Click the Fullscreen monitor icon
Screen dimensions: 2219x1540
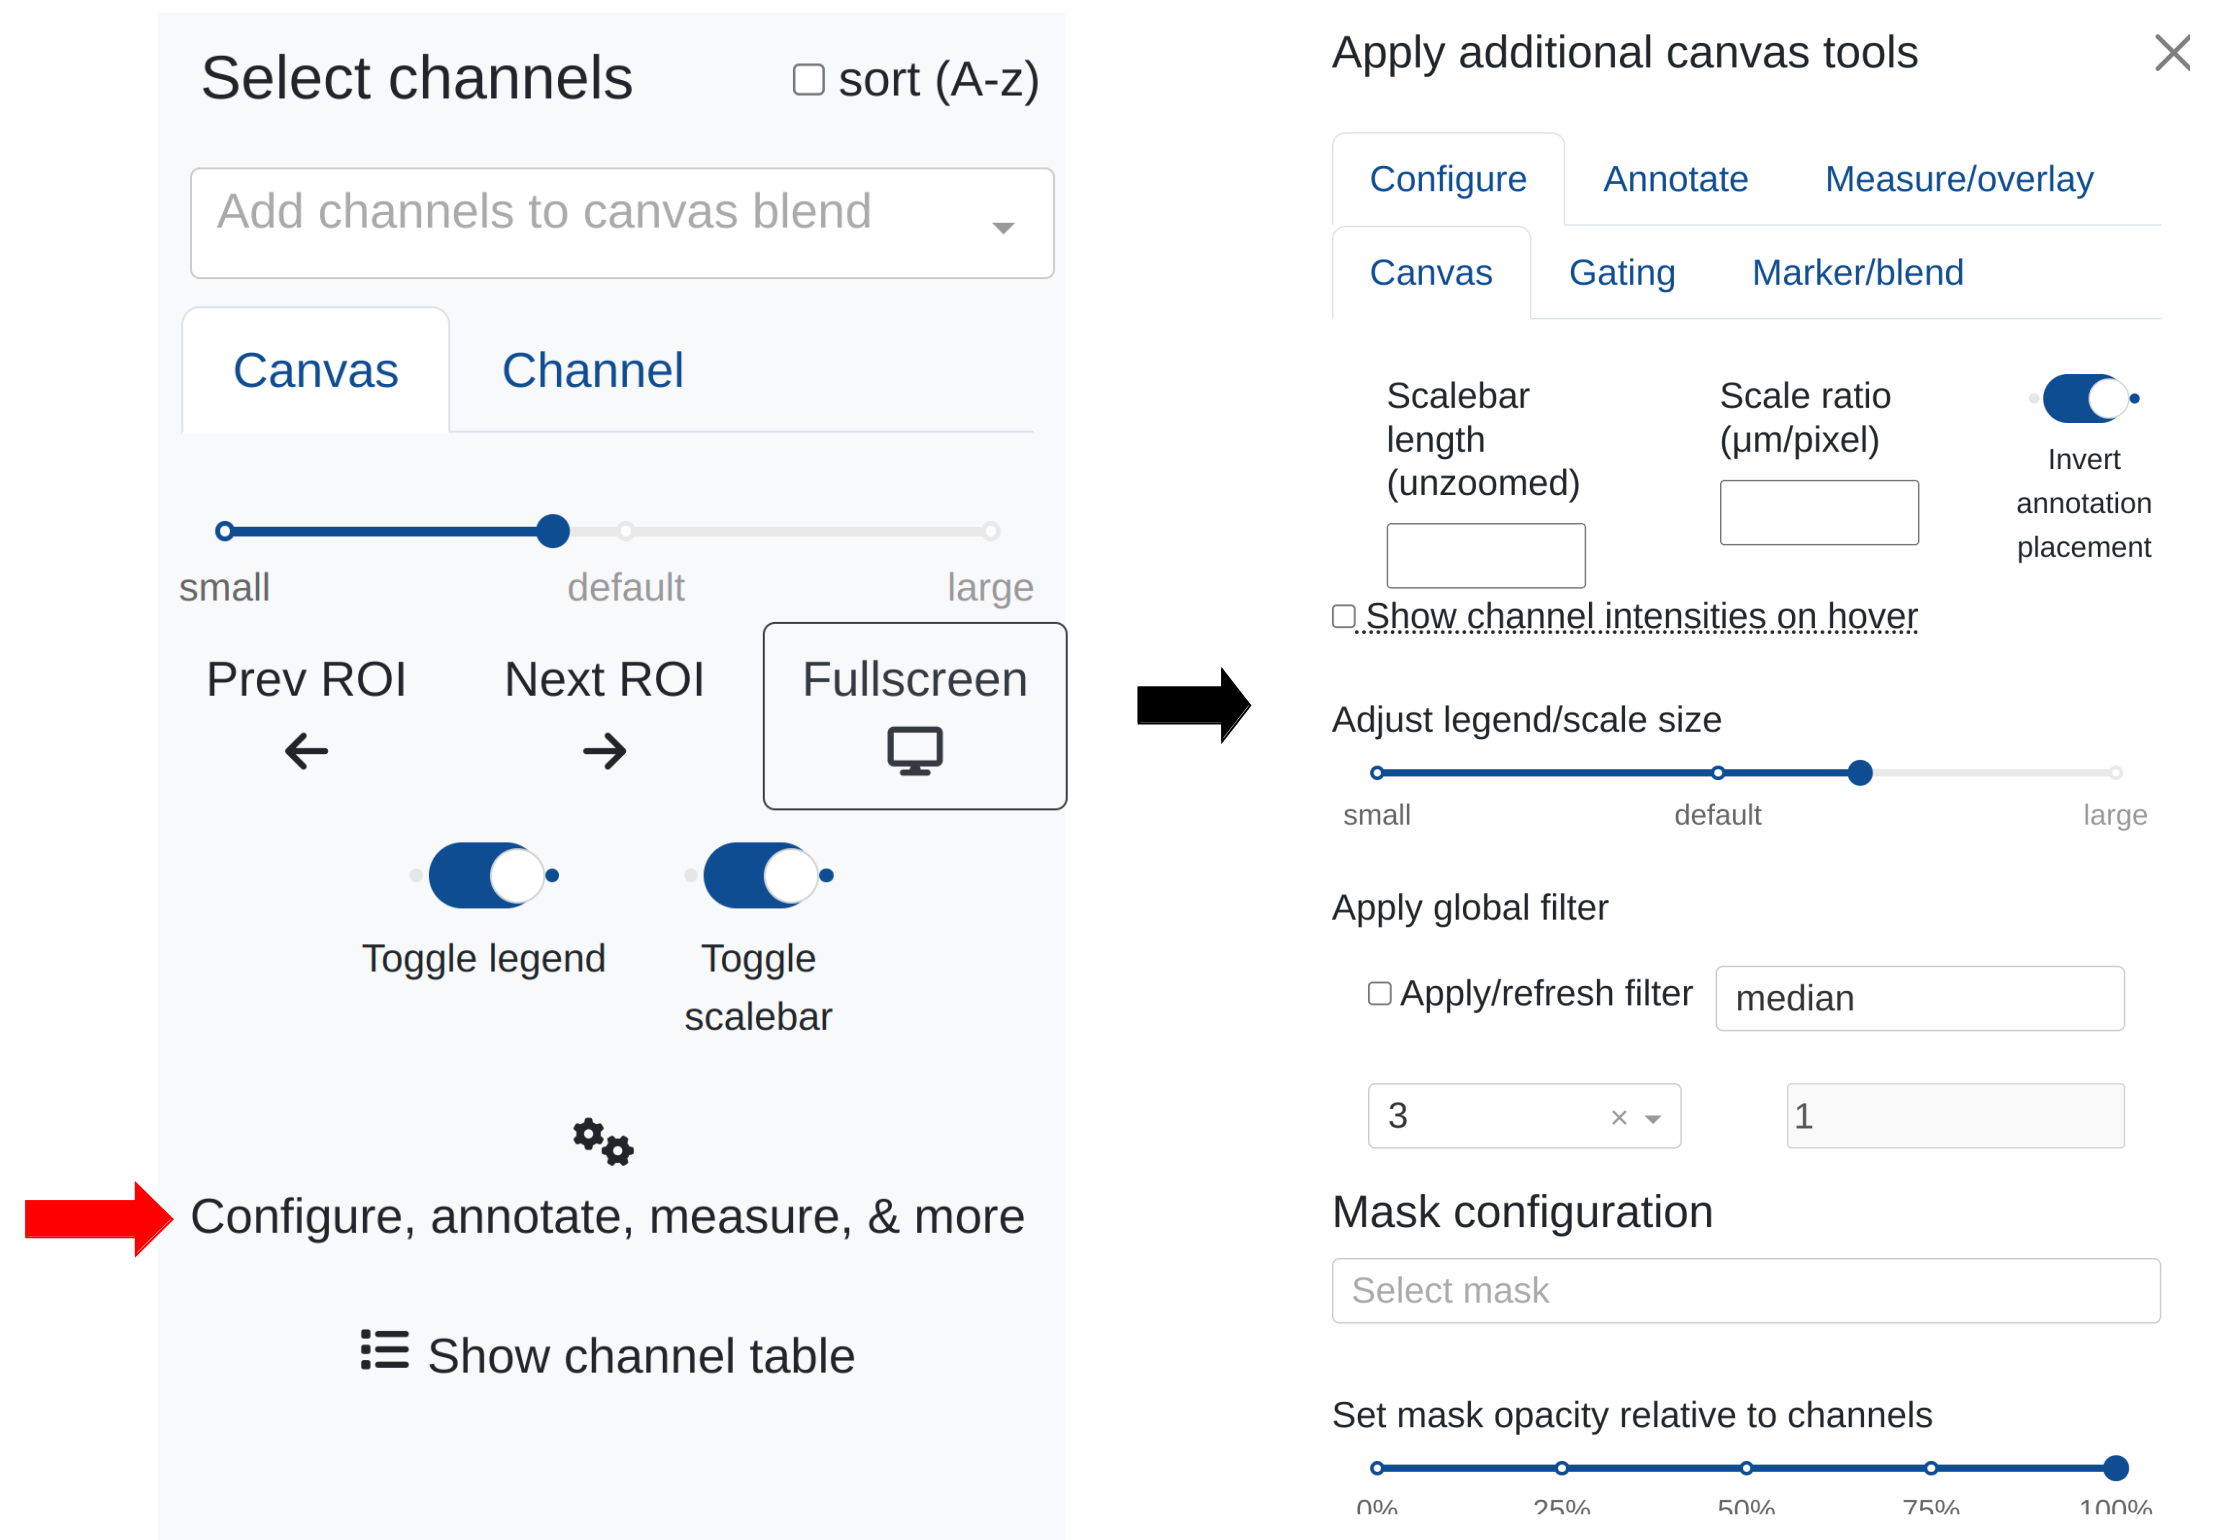914,751
